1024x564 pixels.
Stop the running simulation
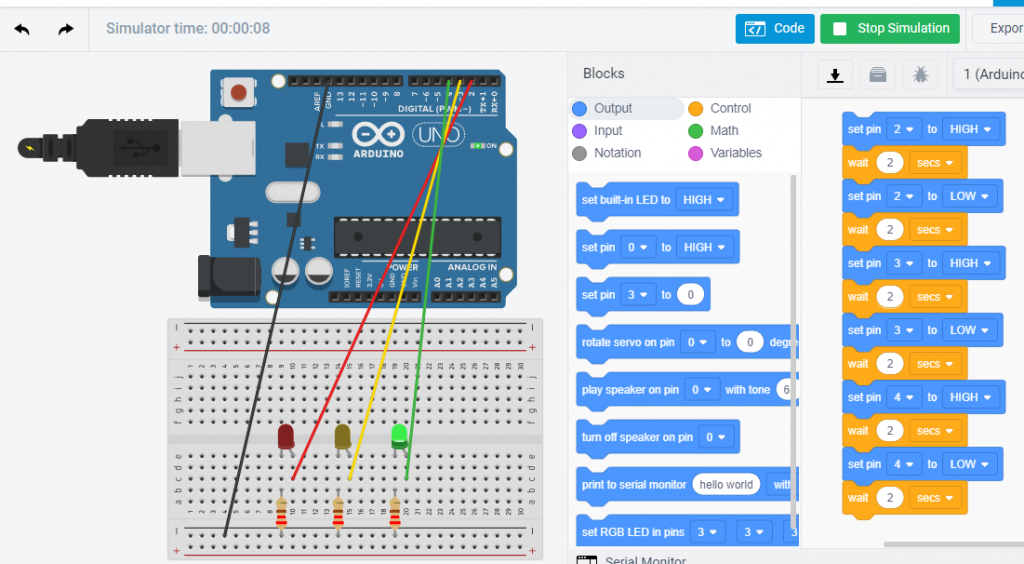[x=890, y=29]
